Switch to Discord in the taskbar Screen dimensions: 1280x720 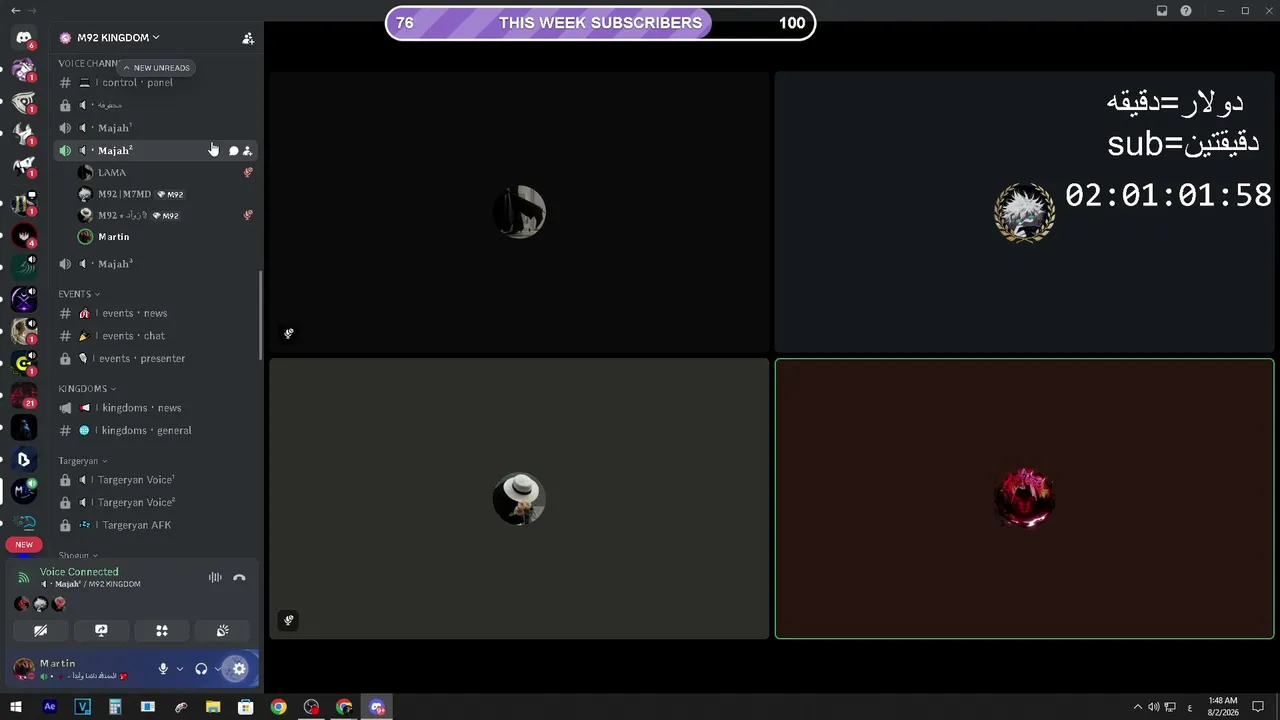pyautogui.click(x=377, y=707)
